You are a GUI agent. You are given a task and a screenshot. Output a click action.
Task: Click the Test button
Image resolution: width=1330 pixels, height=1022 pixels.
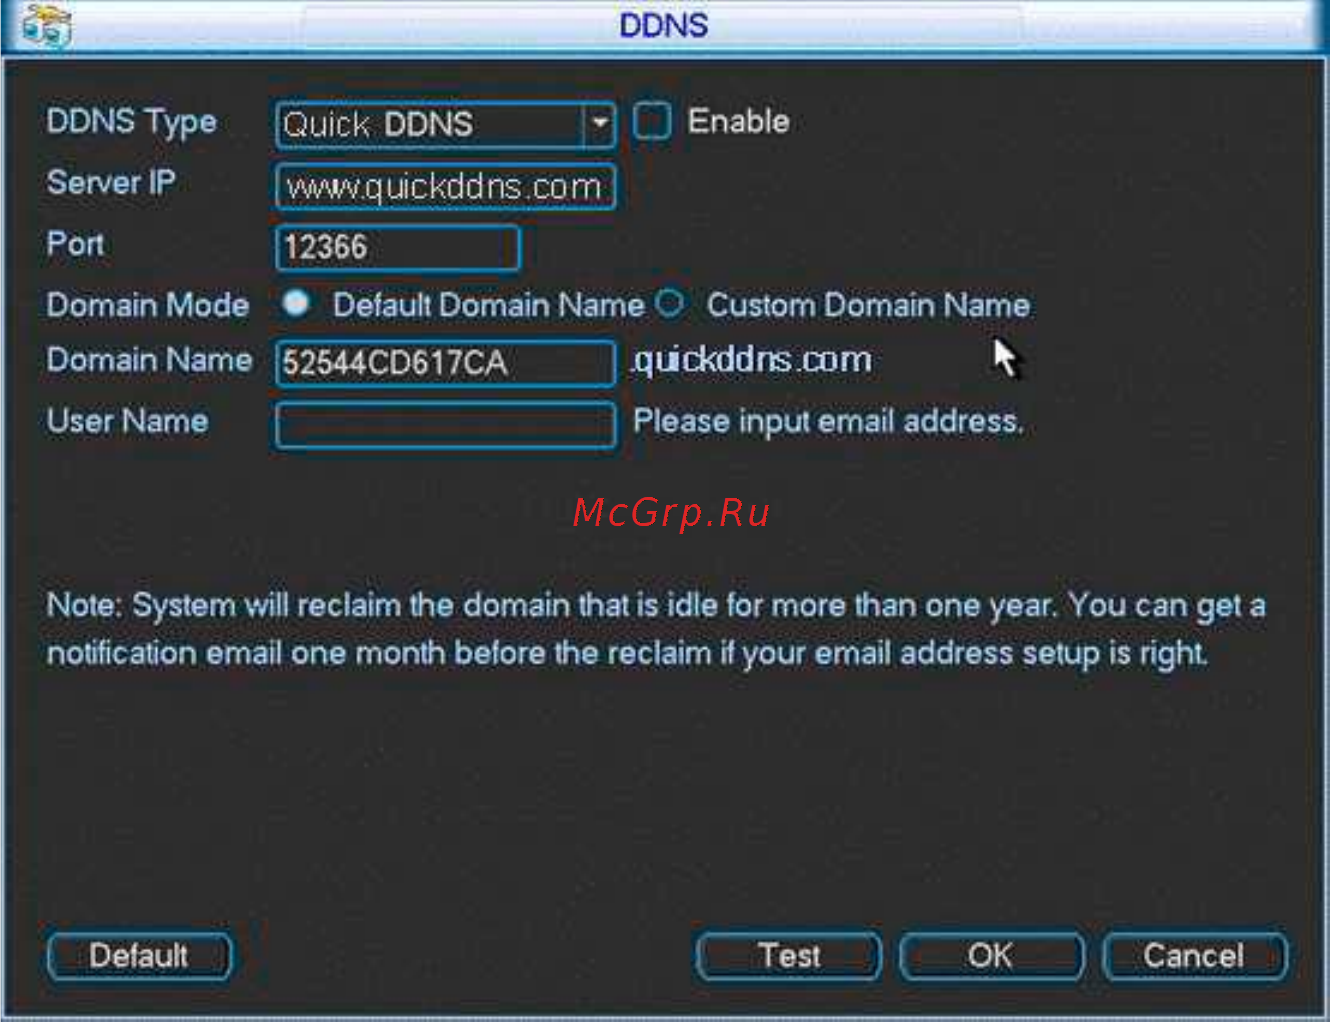789,956
